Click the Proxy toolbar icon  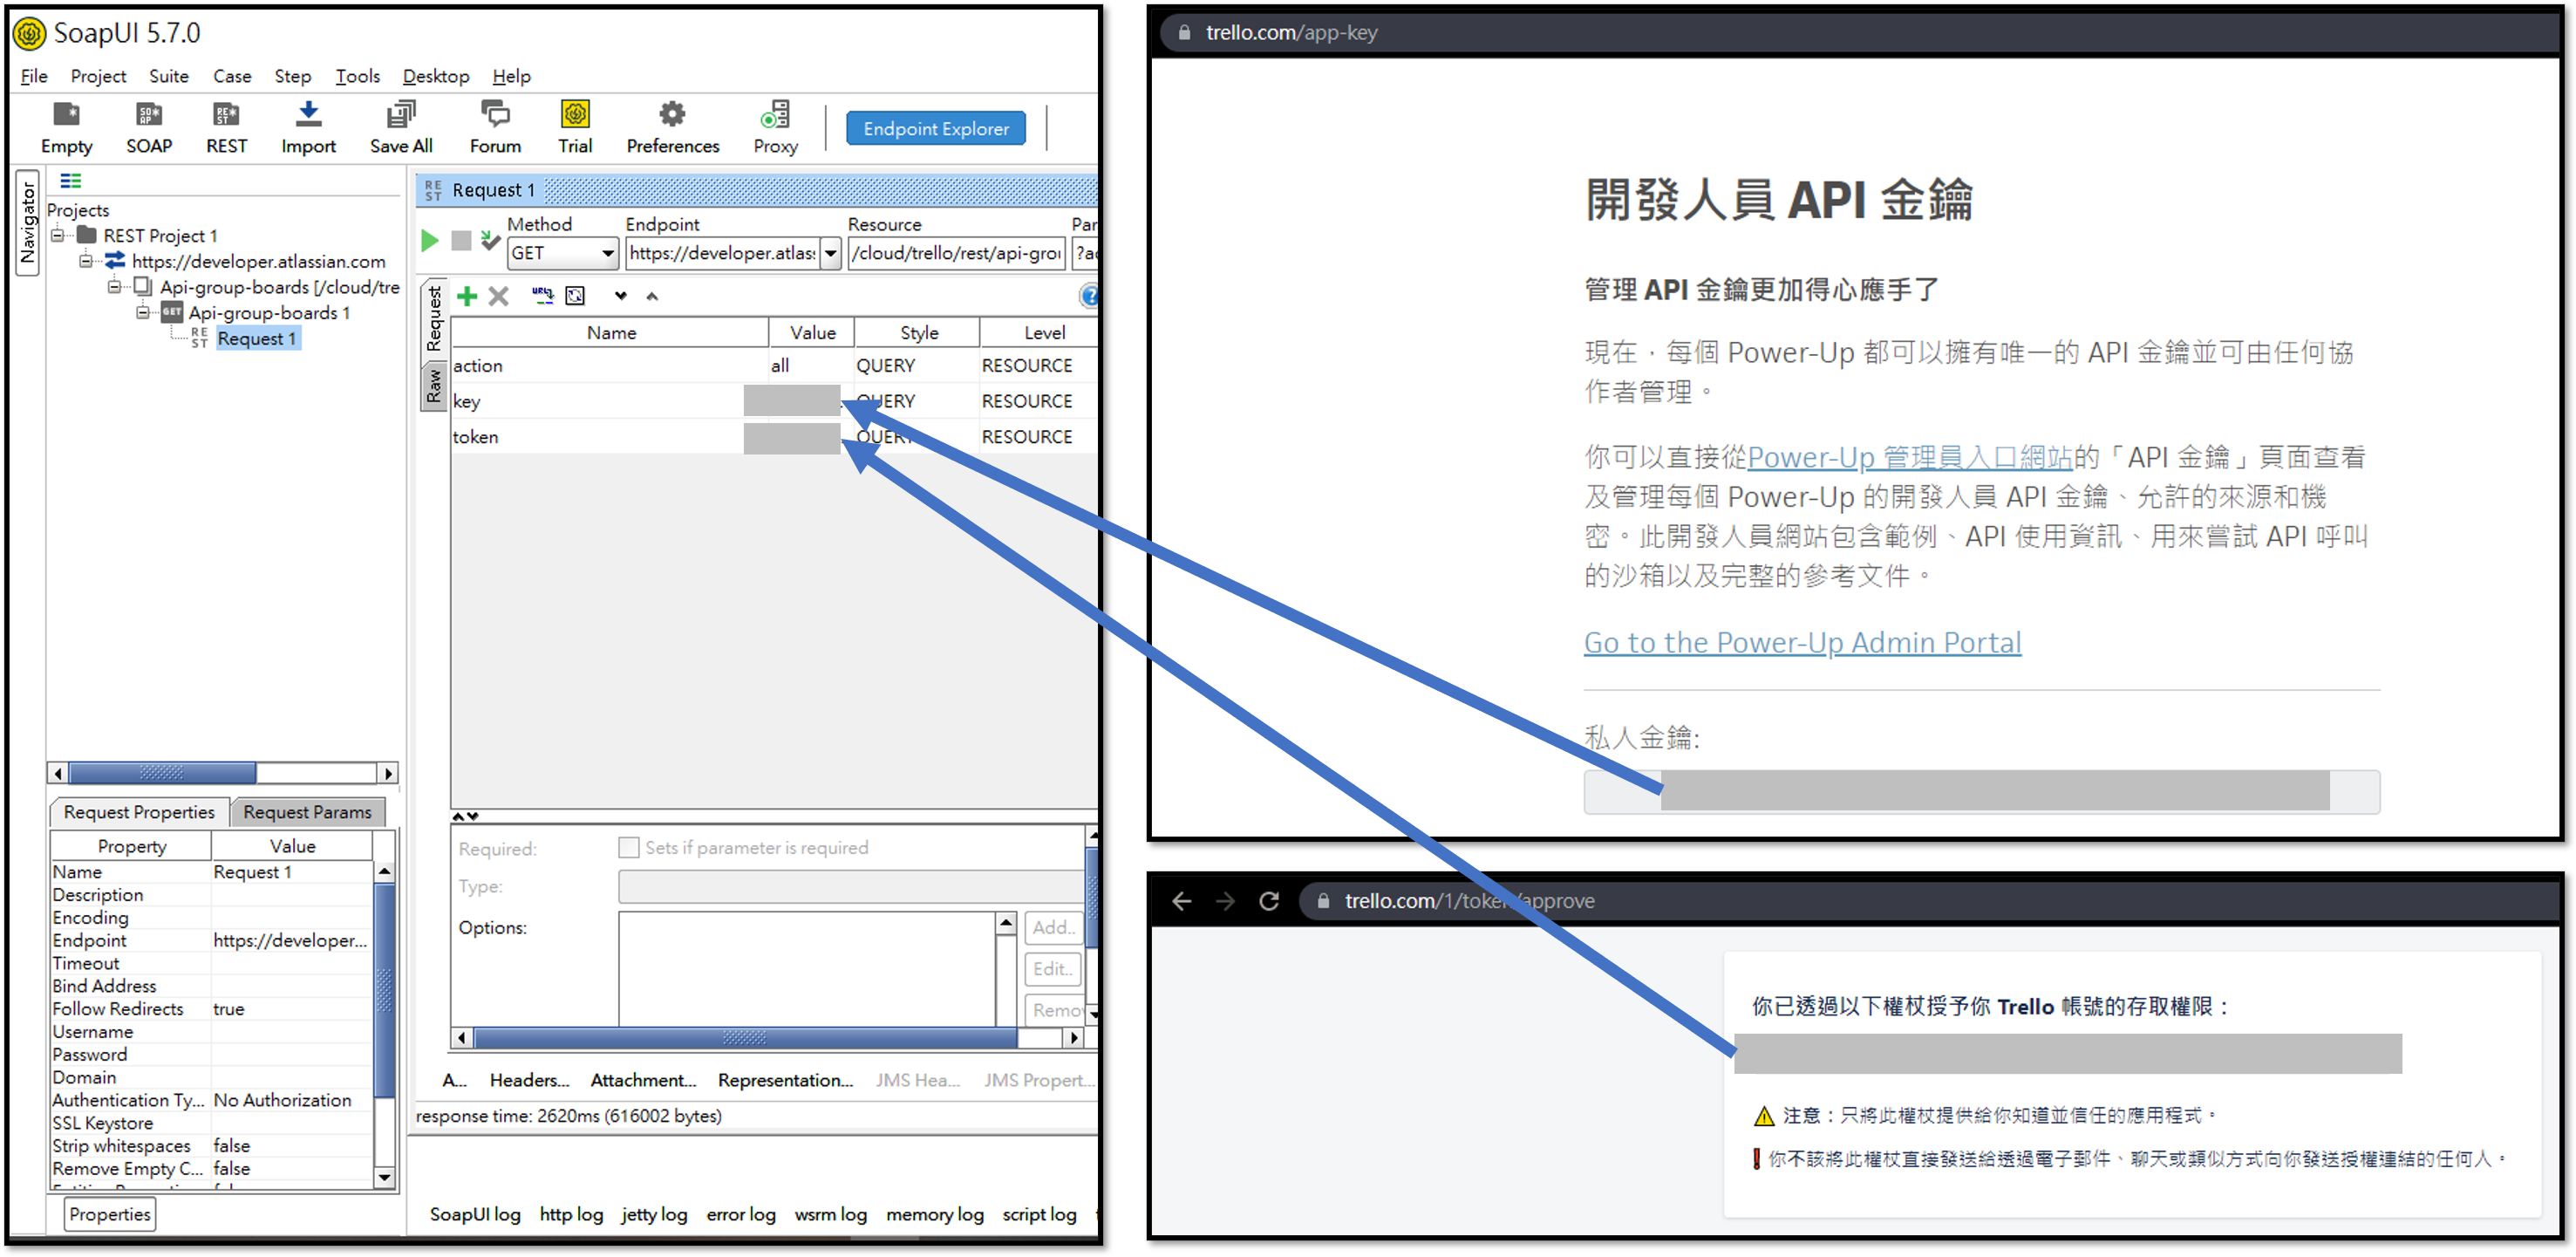point(775,114)
